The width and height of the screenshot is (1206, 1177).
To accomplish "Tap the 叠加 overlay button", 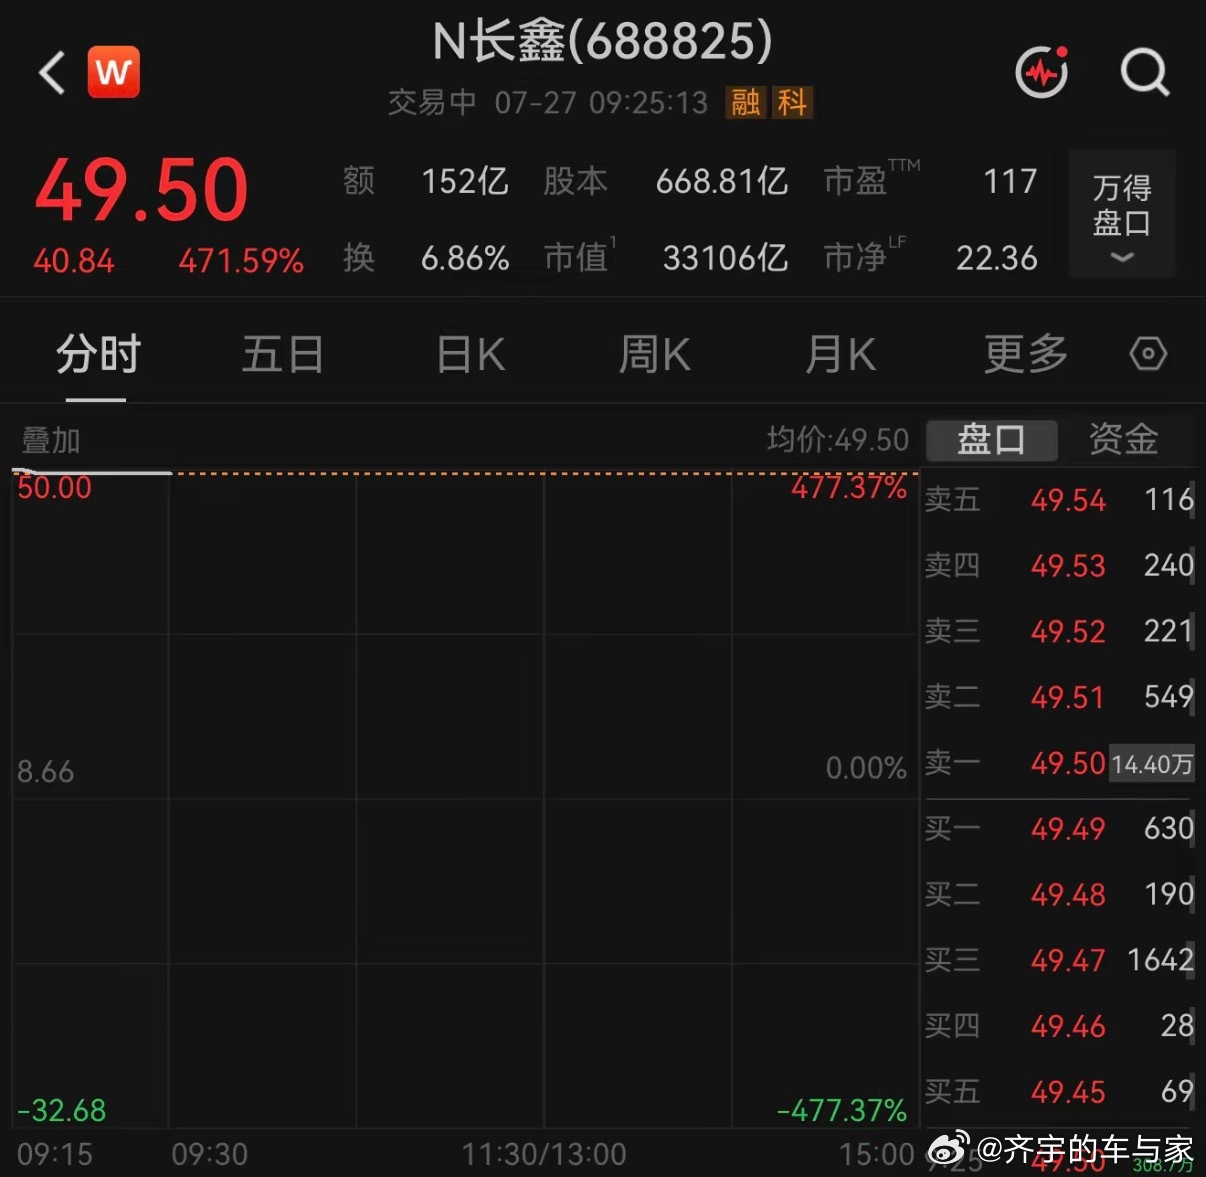I will click(x=50, y=440).
